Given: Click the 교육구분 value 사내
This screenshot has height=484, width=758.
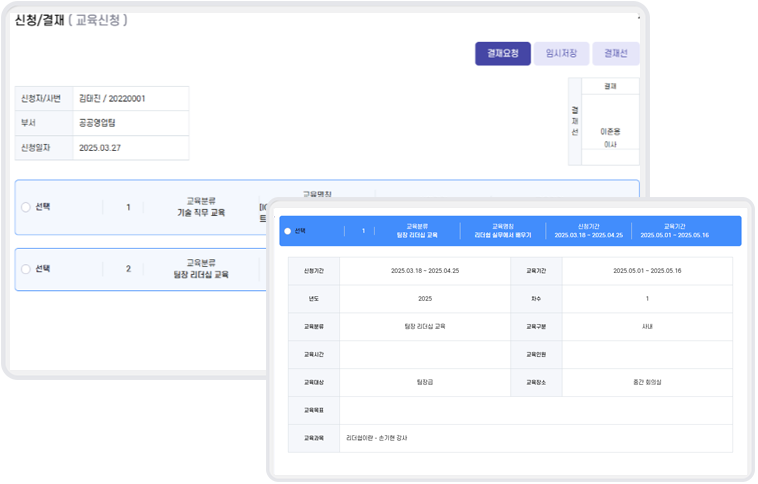Looking at the screenshot, I should (647, 327).
